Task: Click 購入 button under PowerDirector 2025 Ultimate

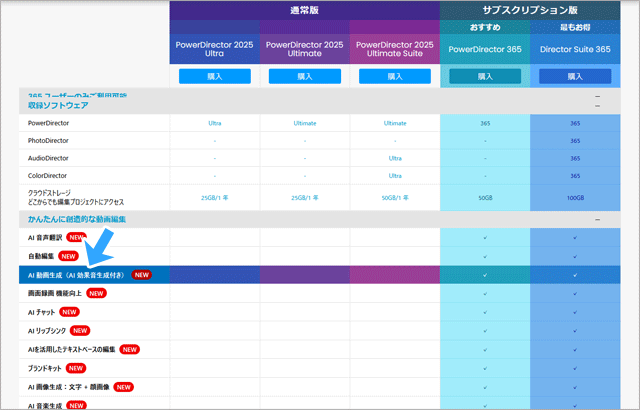Action: (x=305, y=76)
